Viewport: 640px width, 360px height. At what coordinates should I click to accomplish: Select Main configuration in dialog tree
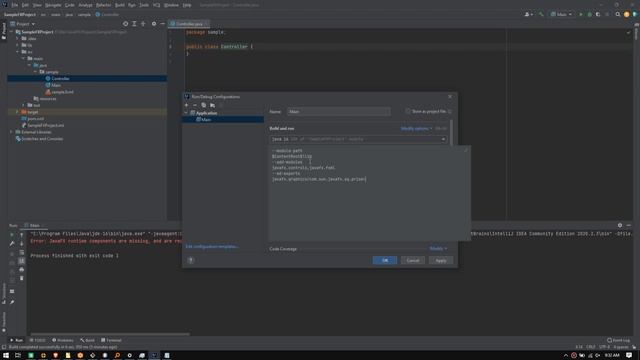tap(223, 120)
